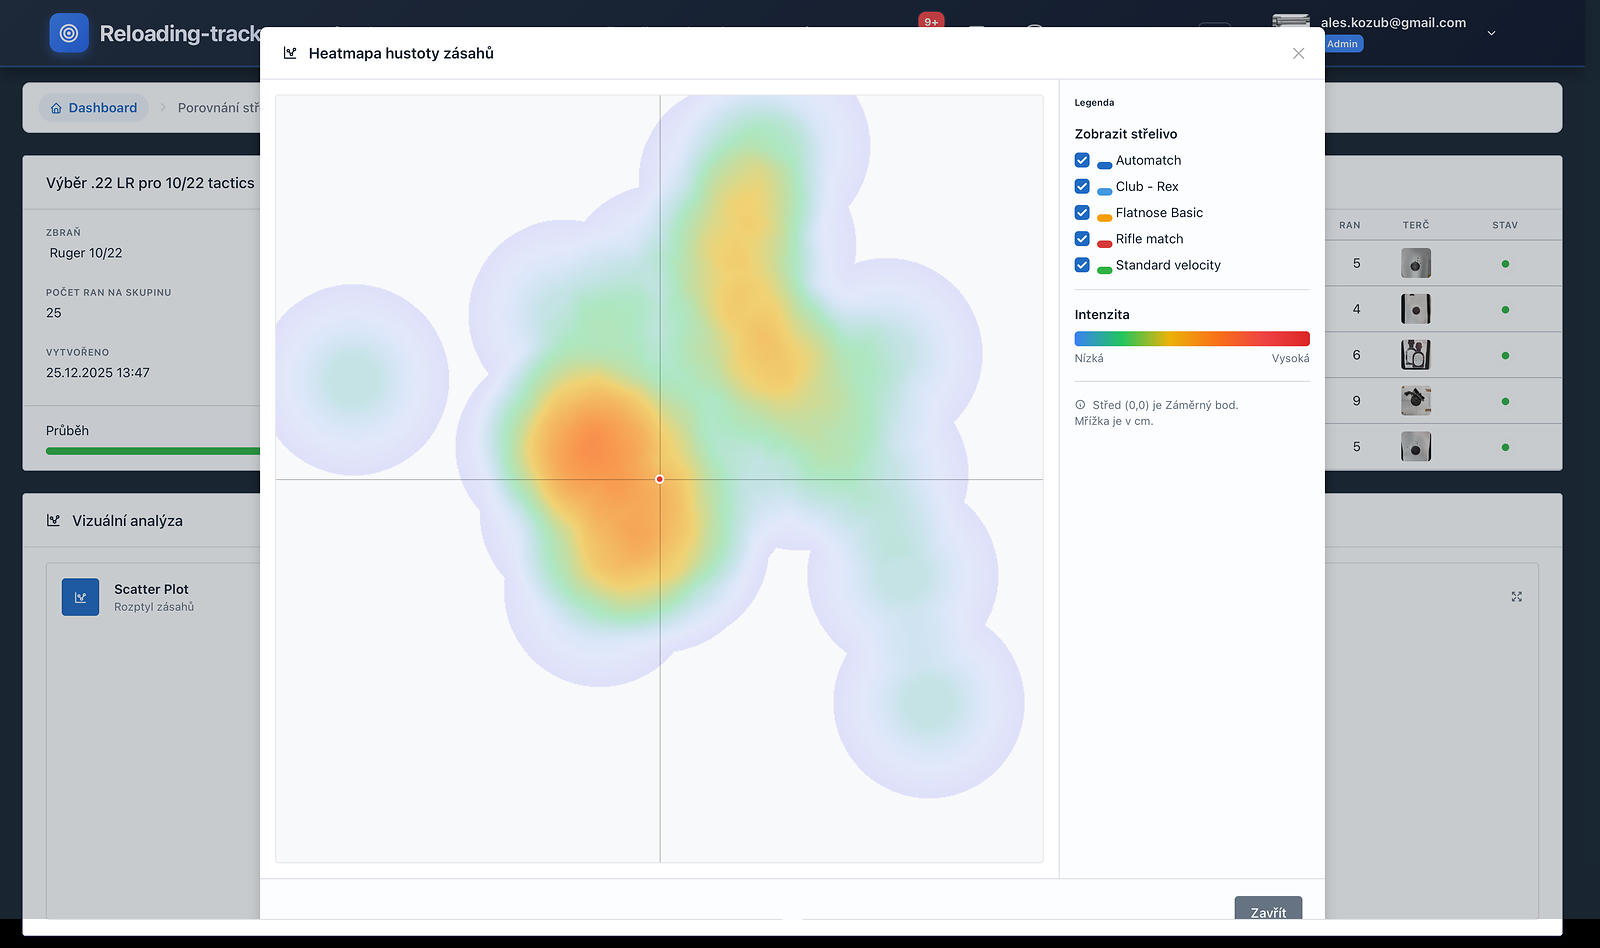Toggle the Club - Rex checkbox
Screen dimensions: 1600x948
[x=1082, y=186]
